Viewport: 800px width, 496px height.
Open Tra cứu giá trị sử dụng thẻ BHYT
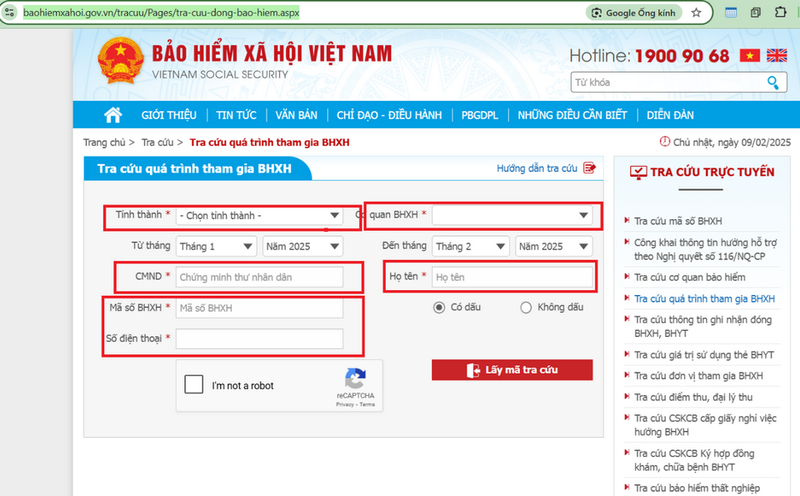pyautogui.click(x=704, y=355)
